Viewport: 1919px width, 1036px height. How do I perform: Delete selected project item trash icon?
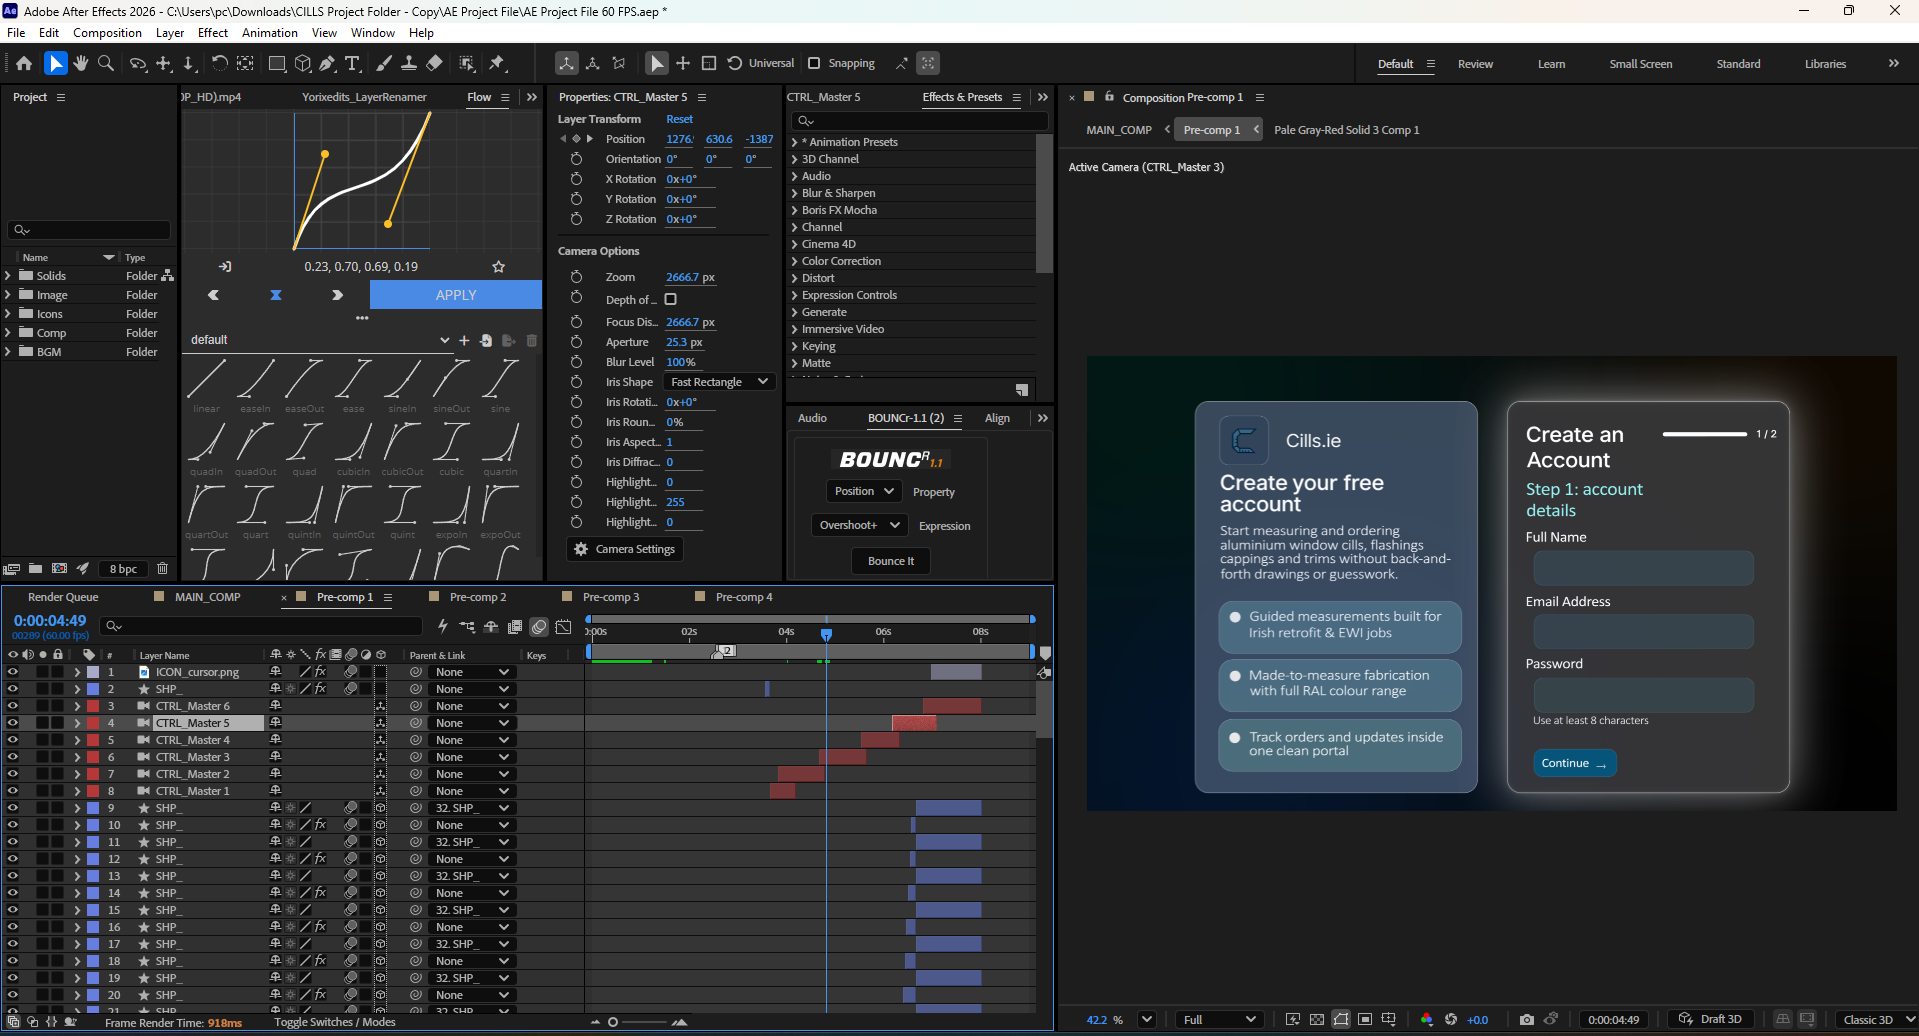[162, 569]
